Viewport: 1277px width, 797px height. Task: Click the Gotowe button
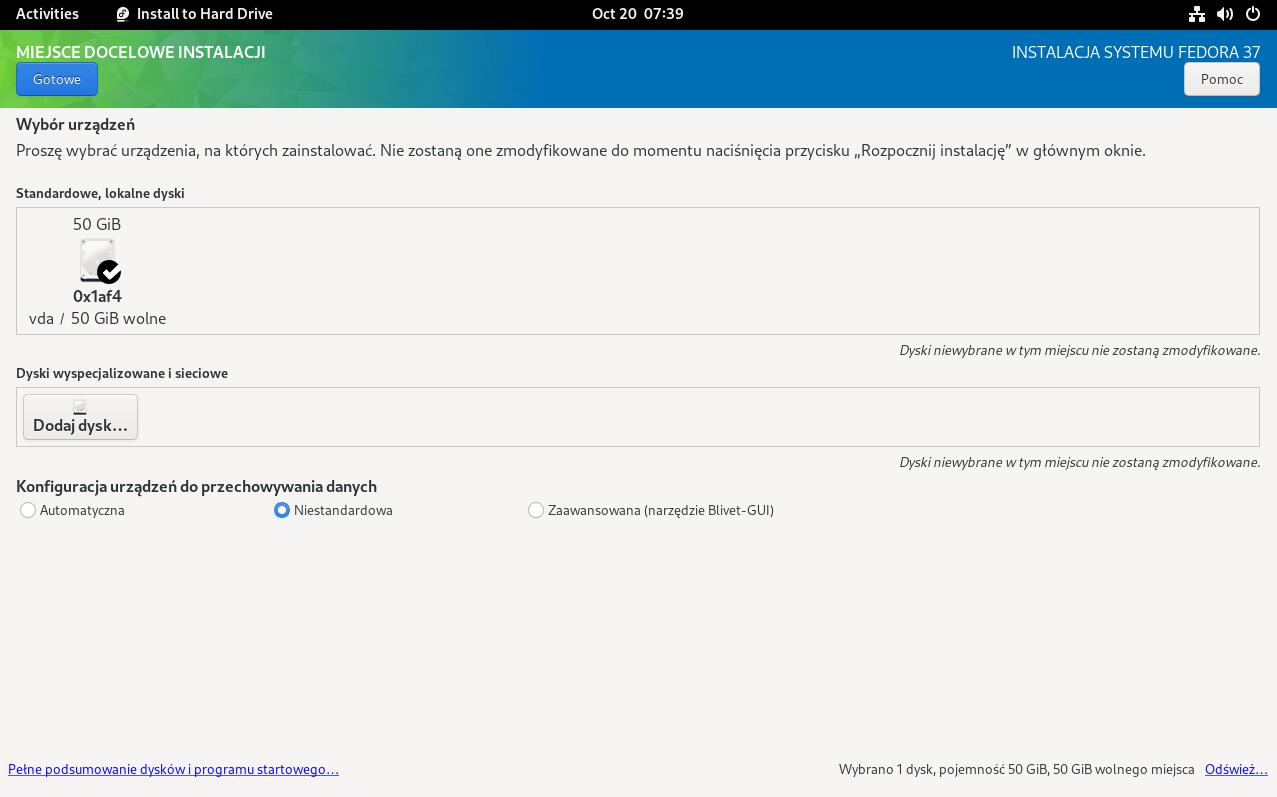tap(57, 79)
